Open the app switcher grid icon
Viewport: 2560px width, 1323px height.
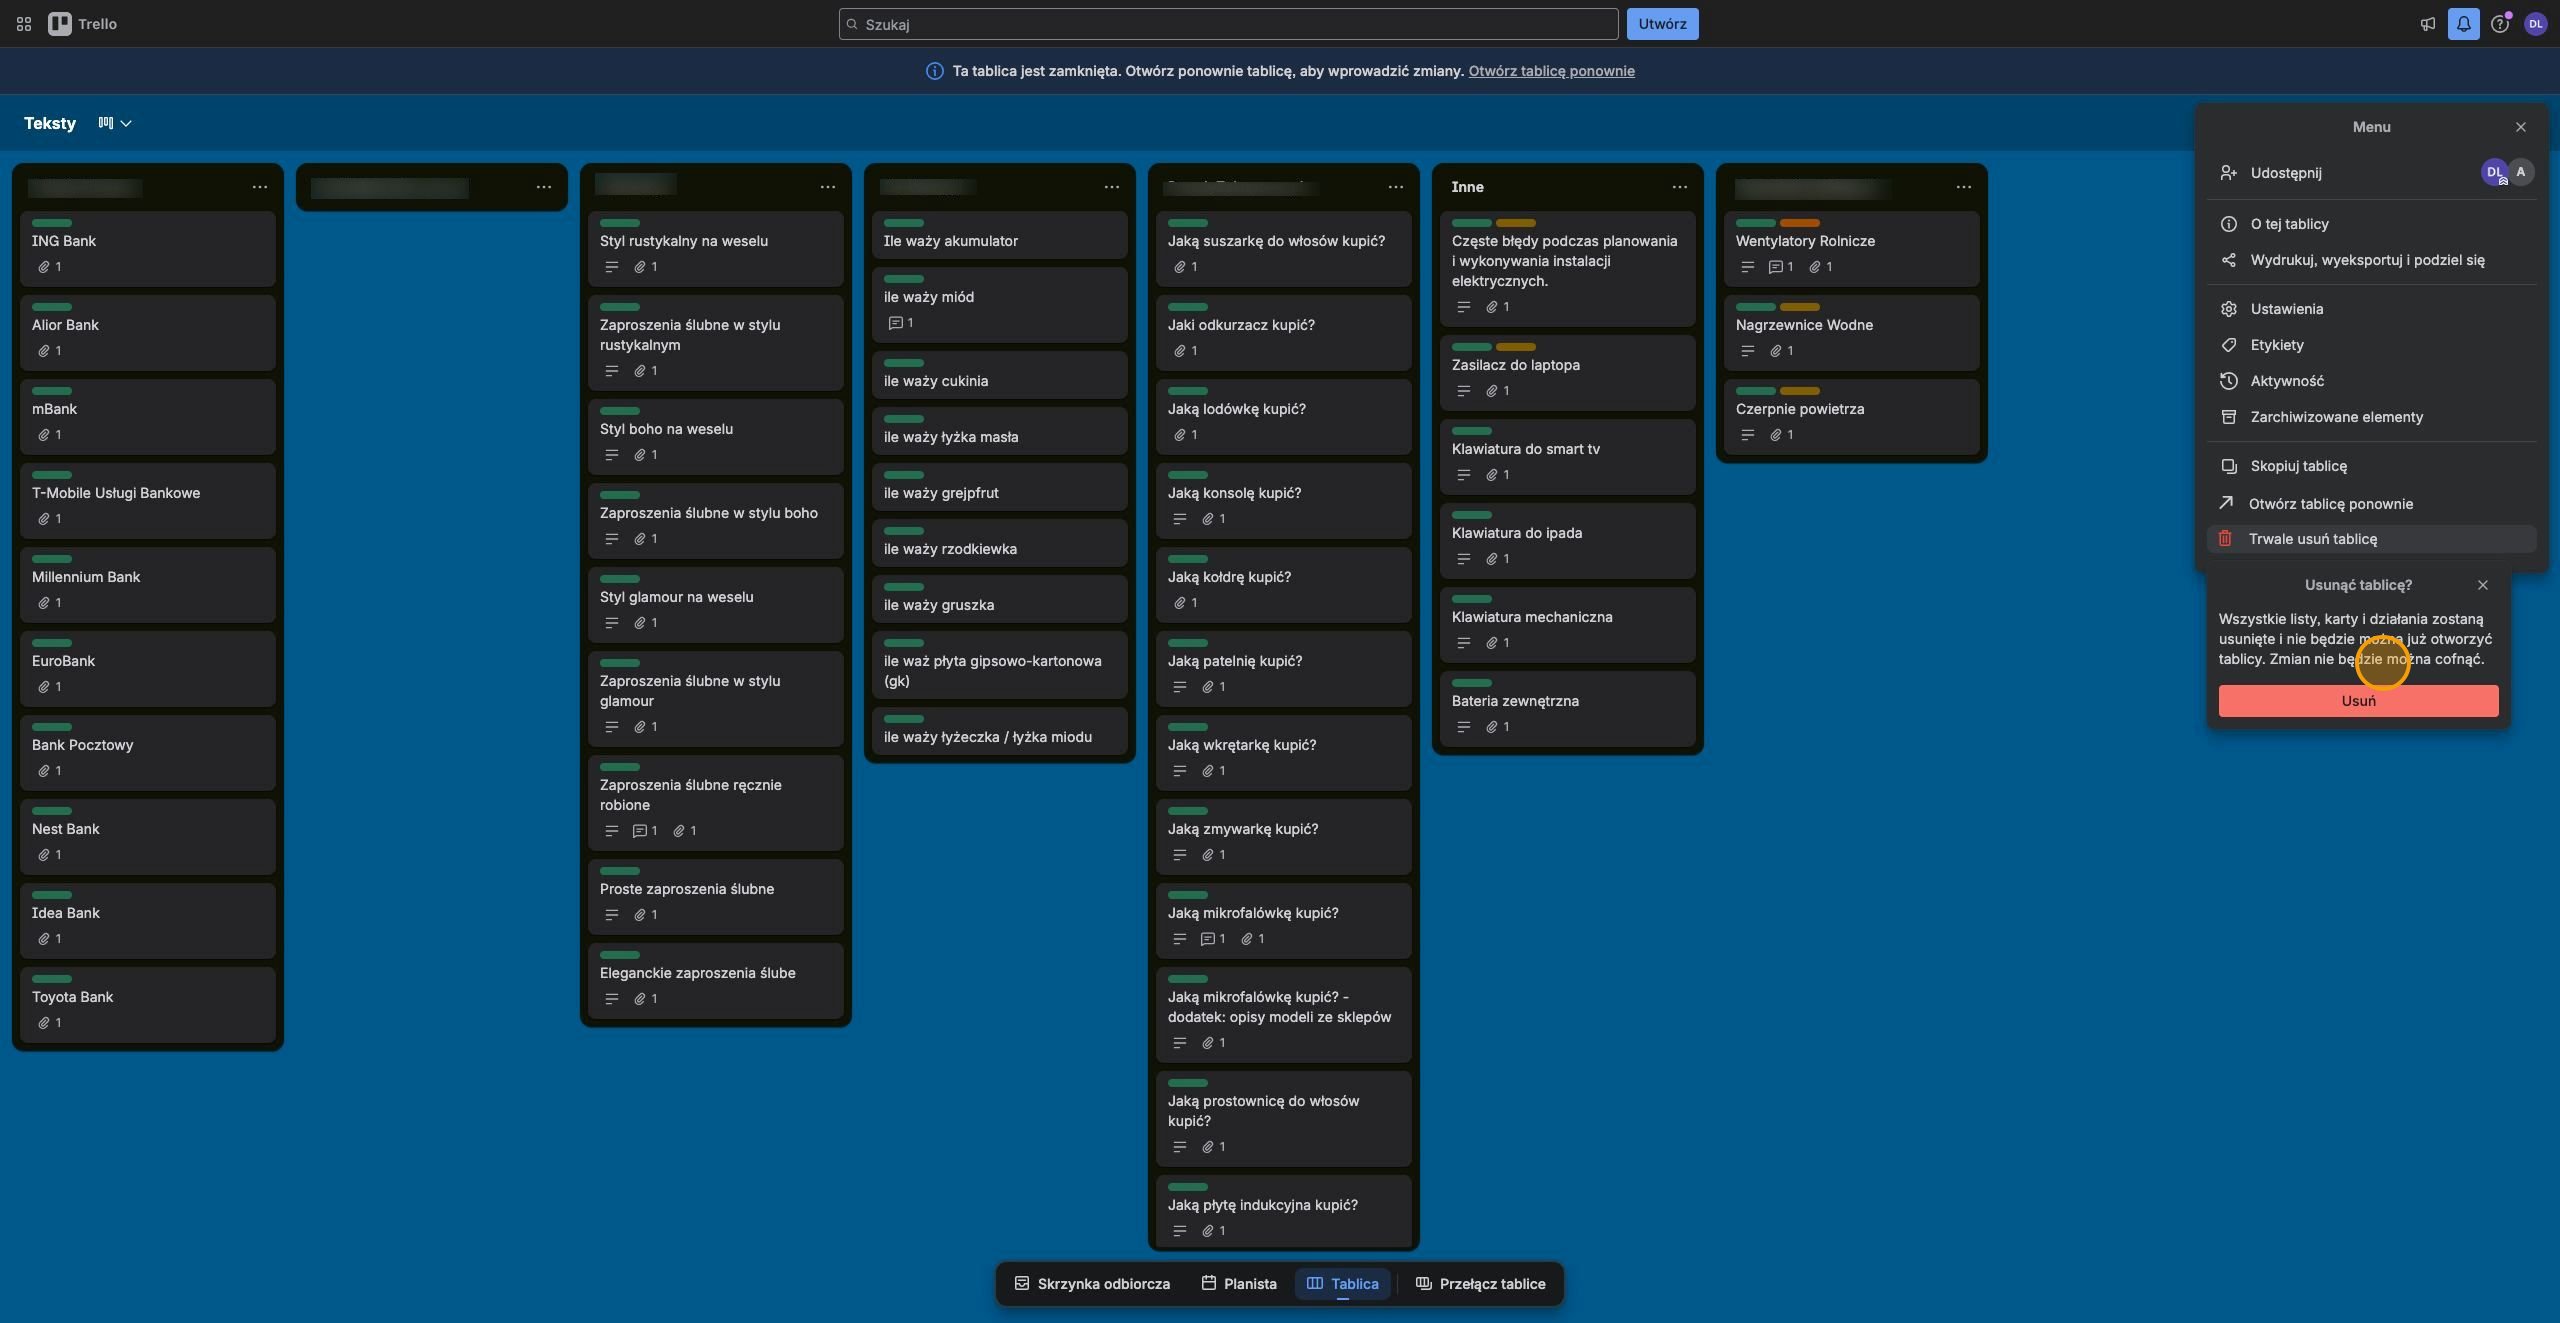coord(24,24)
